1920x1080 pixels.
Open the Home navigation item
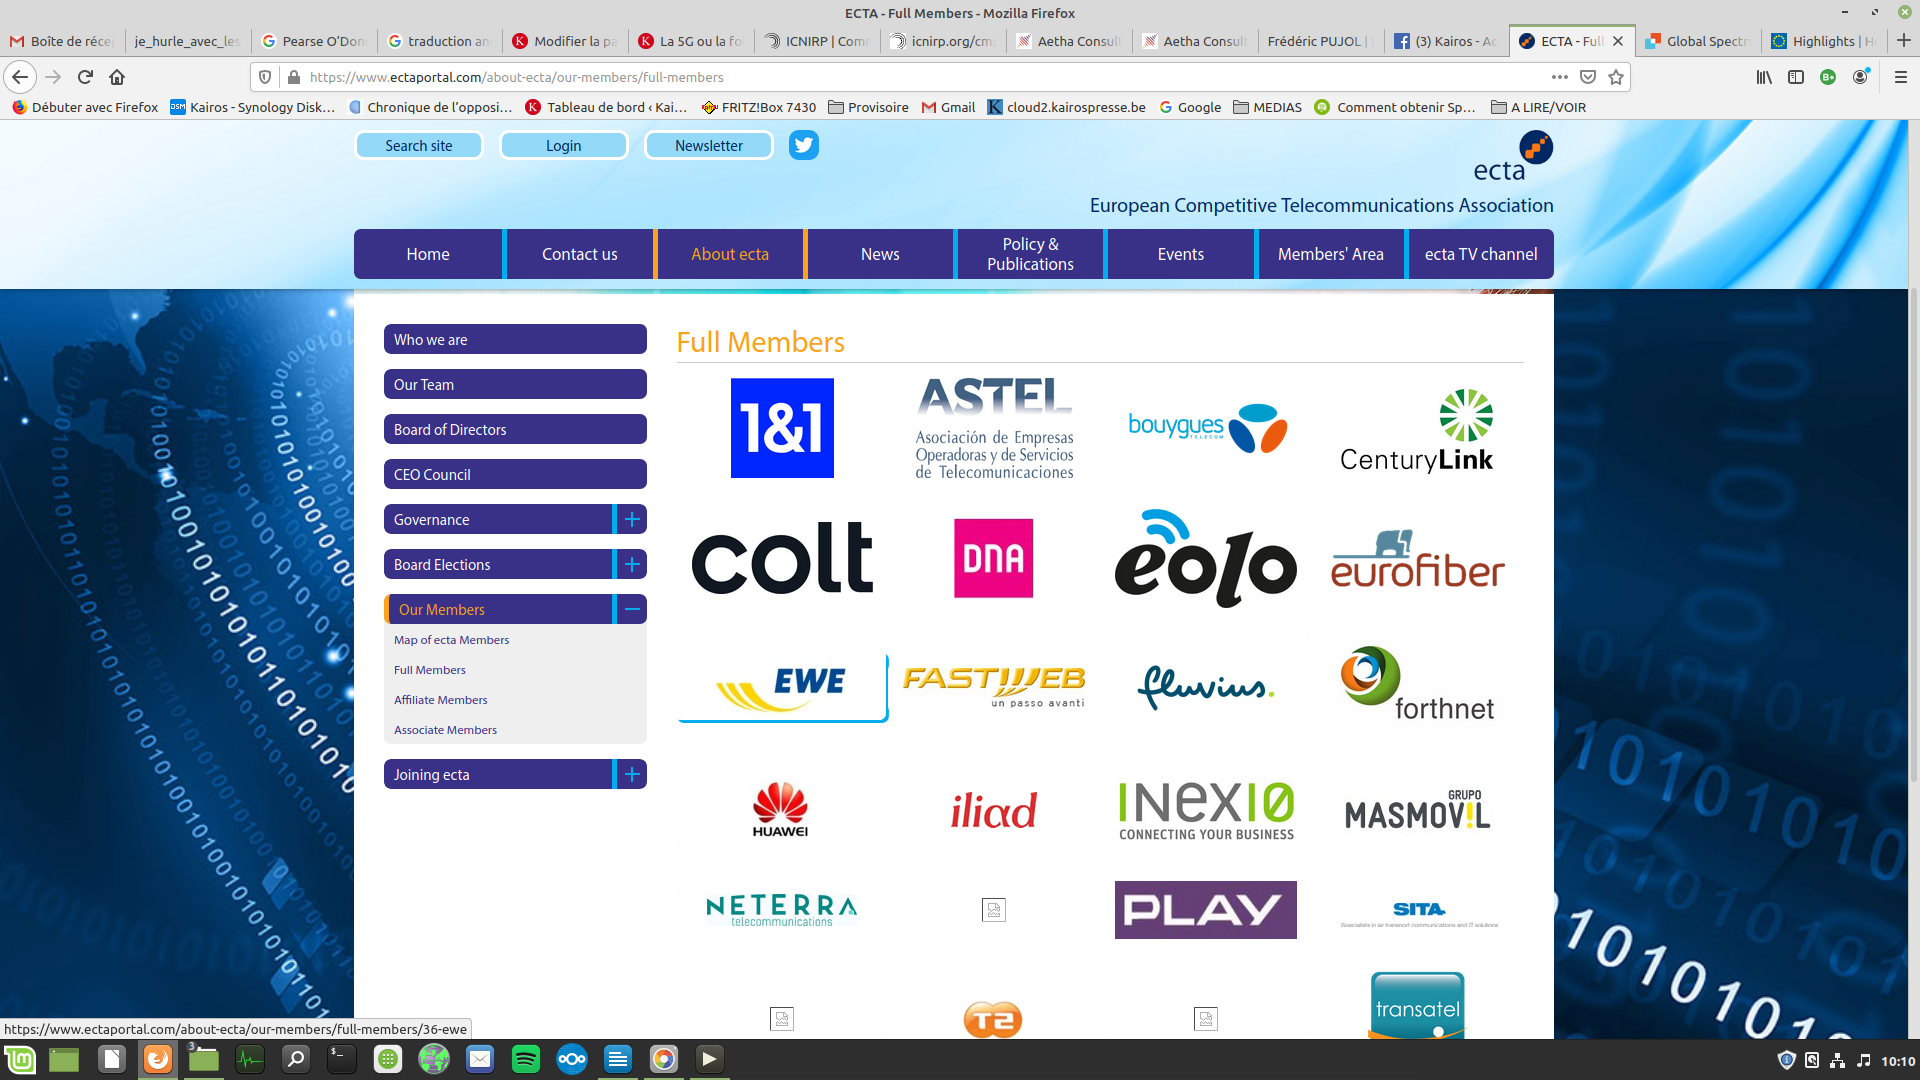pos(428,254)
